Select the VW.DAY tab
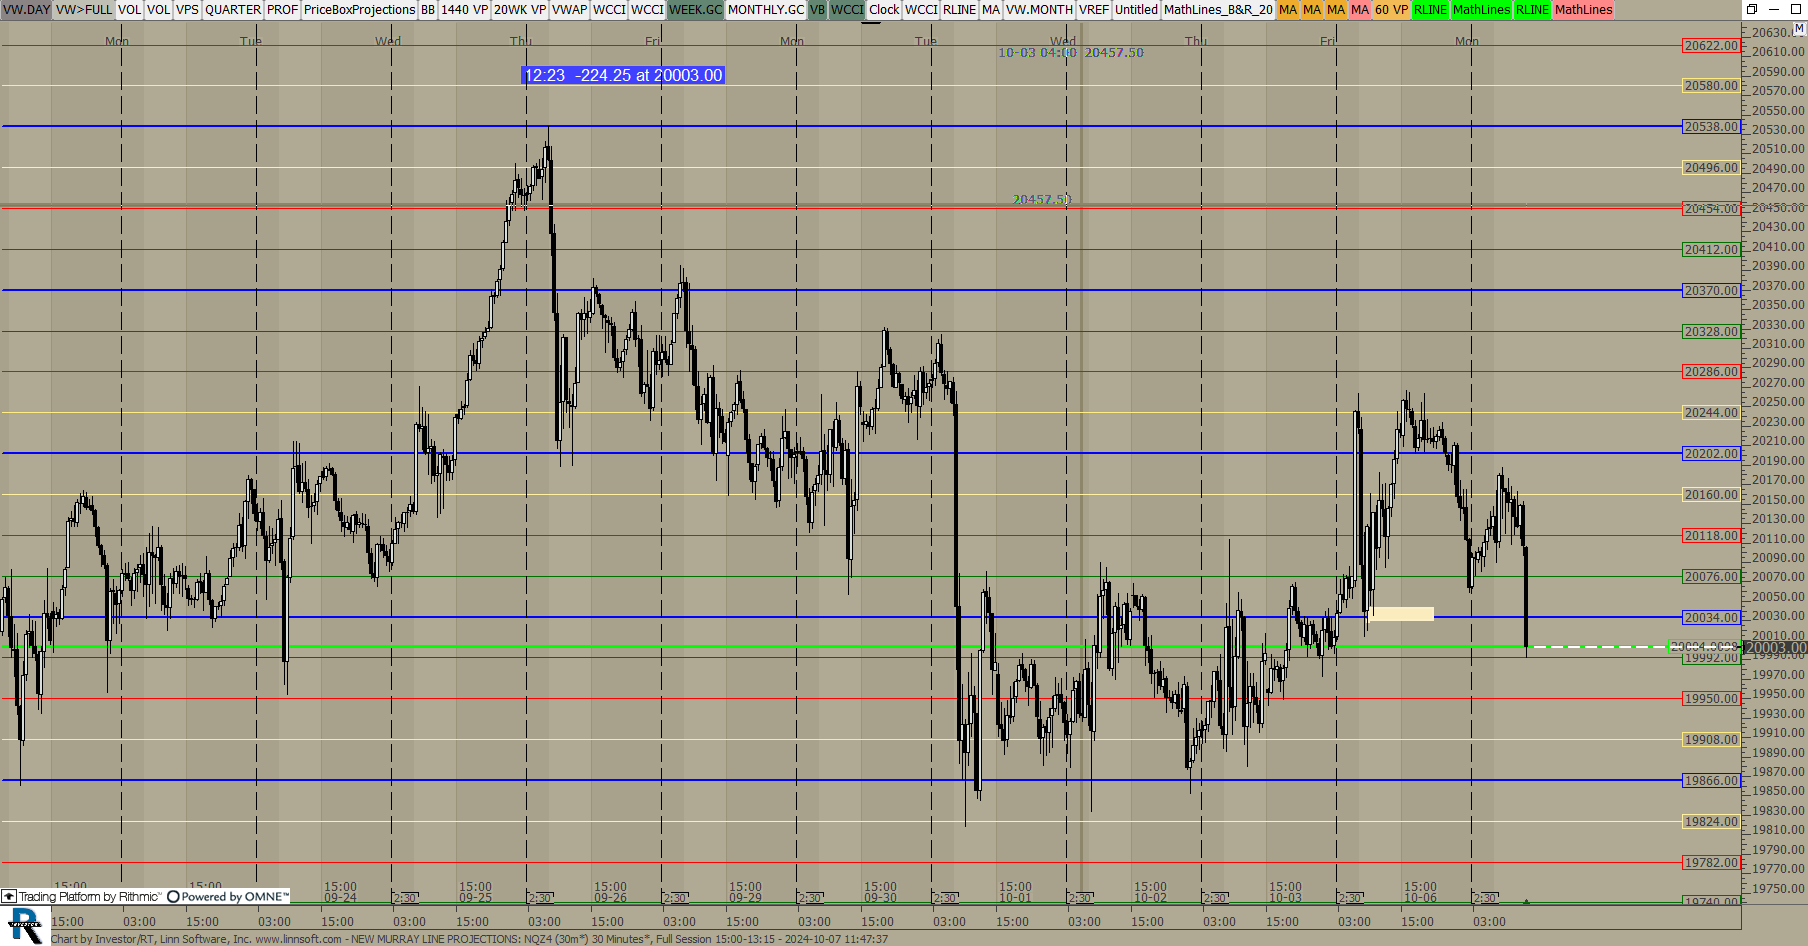Screen dimensions: 1808x946 [x=26, y=9]
